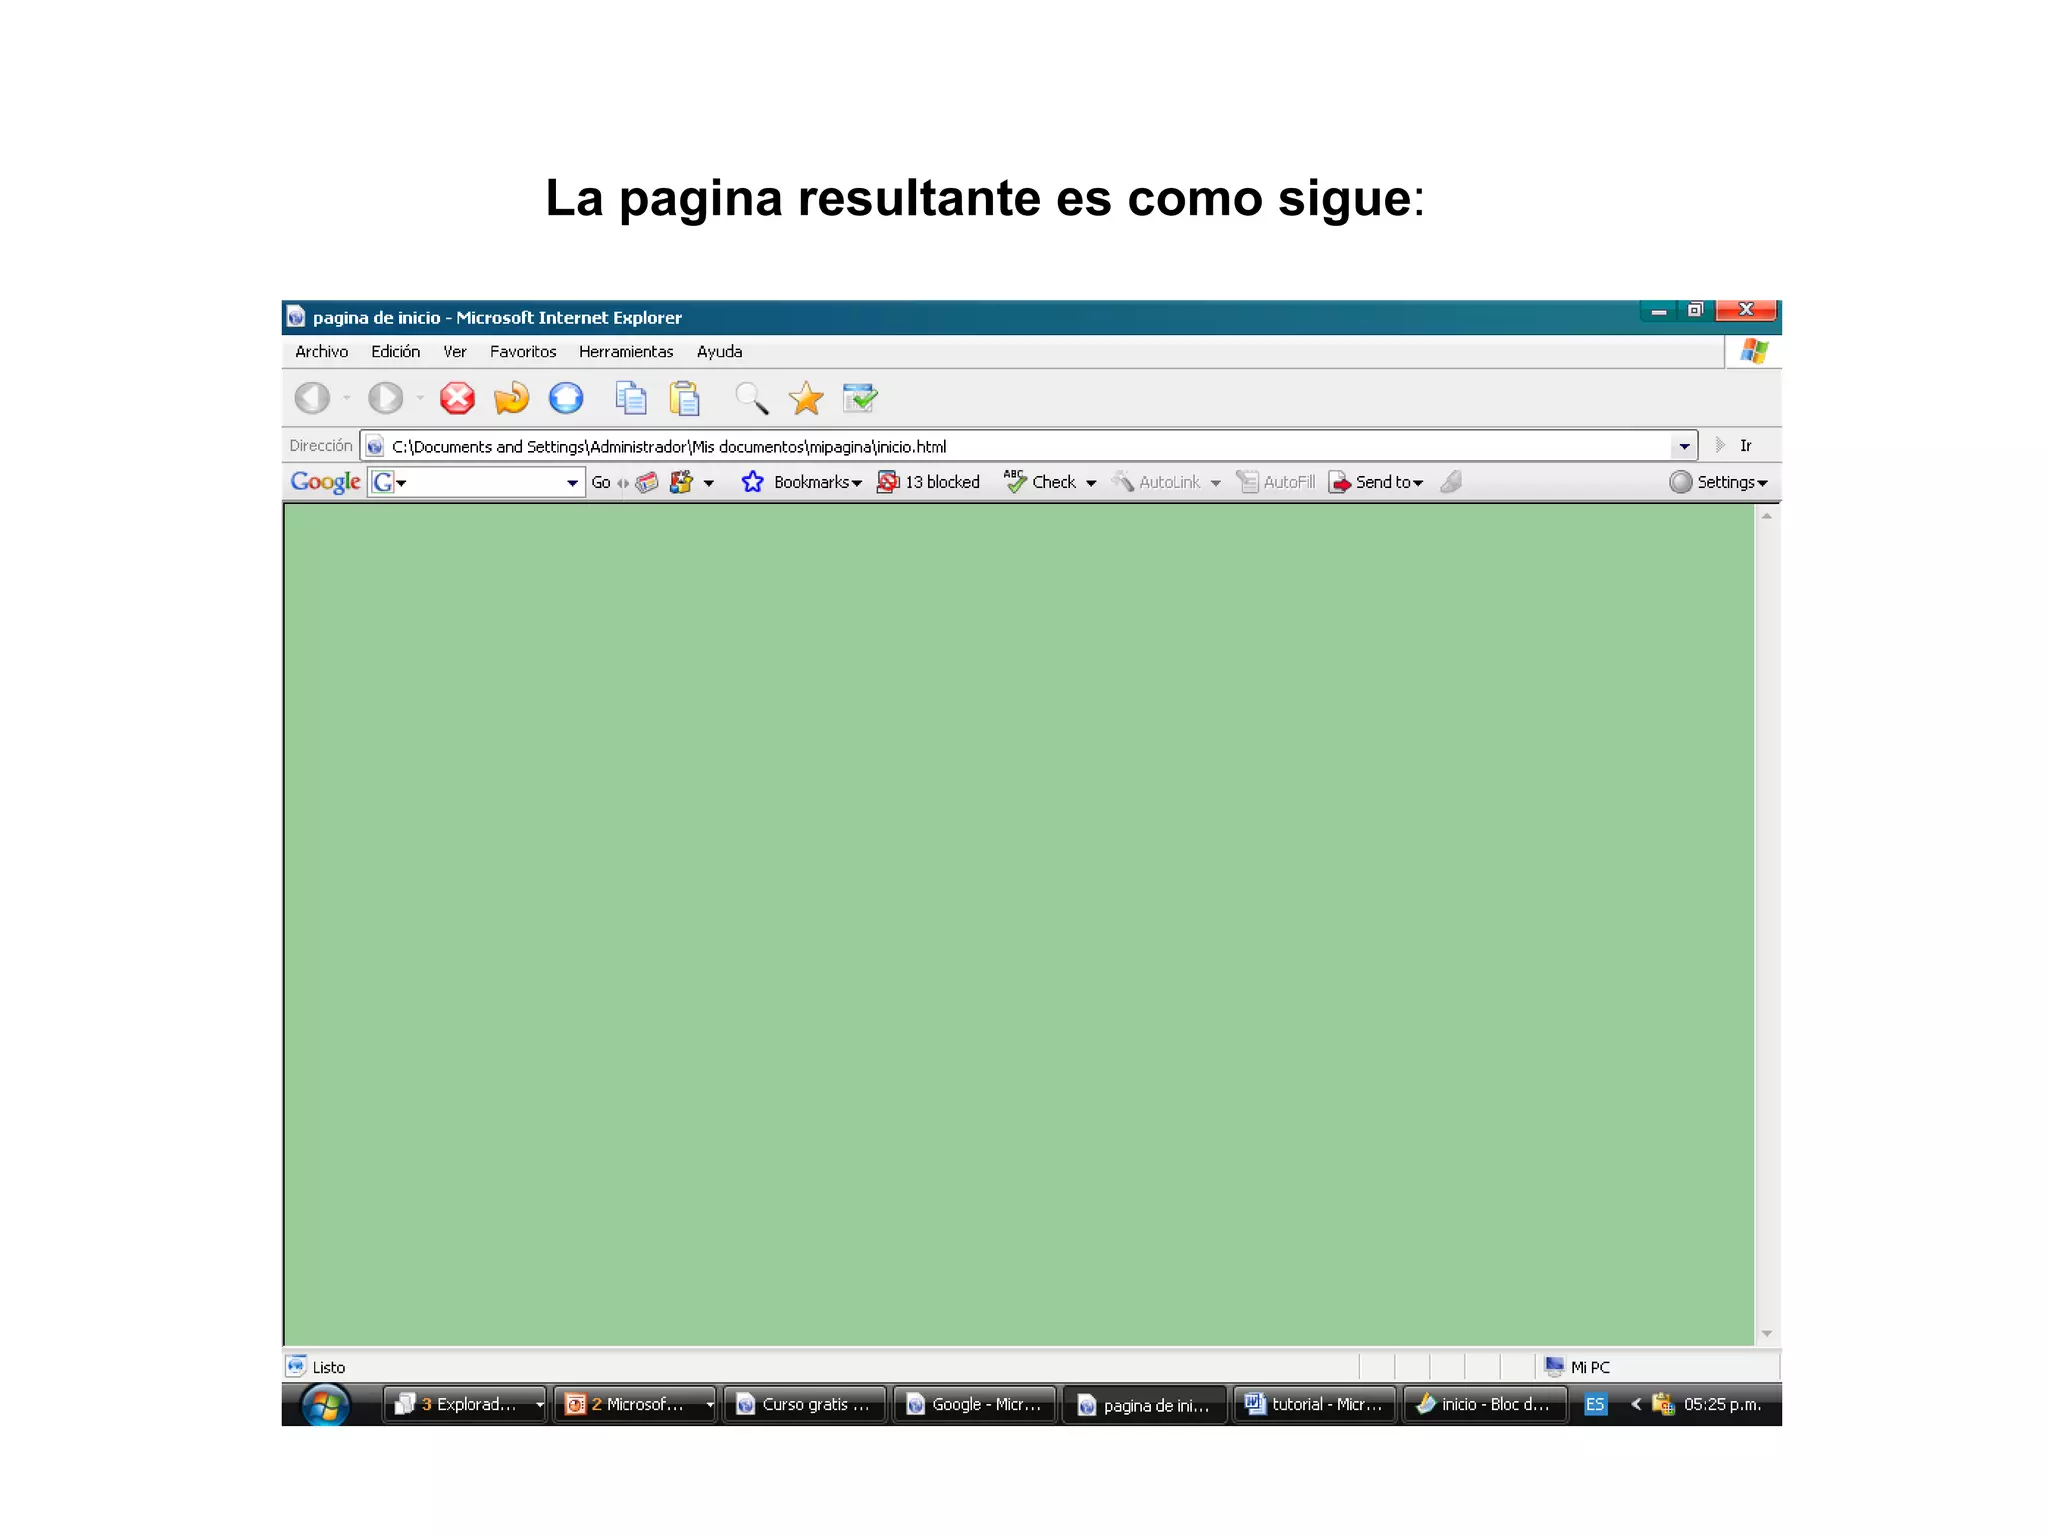2048x1536 pixels.
Task: Click the Paste clipboard icon in toolbar
Action: (x=685, y=398)
